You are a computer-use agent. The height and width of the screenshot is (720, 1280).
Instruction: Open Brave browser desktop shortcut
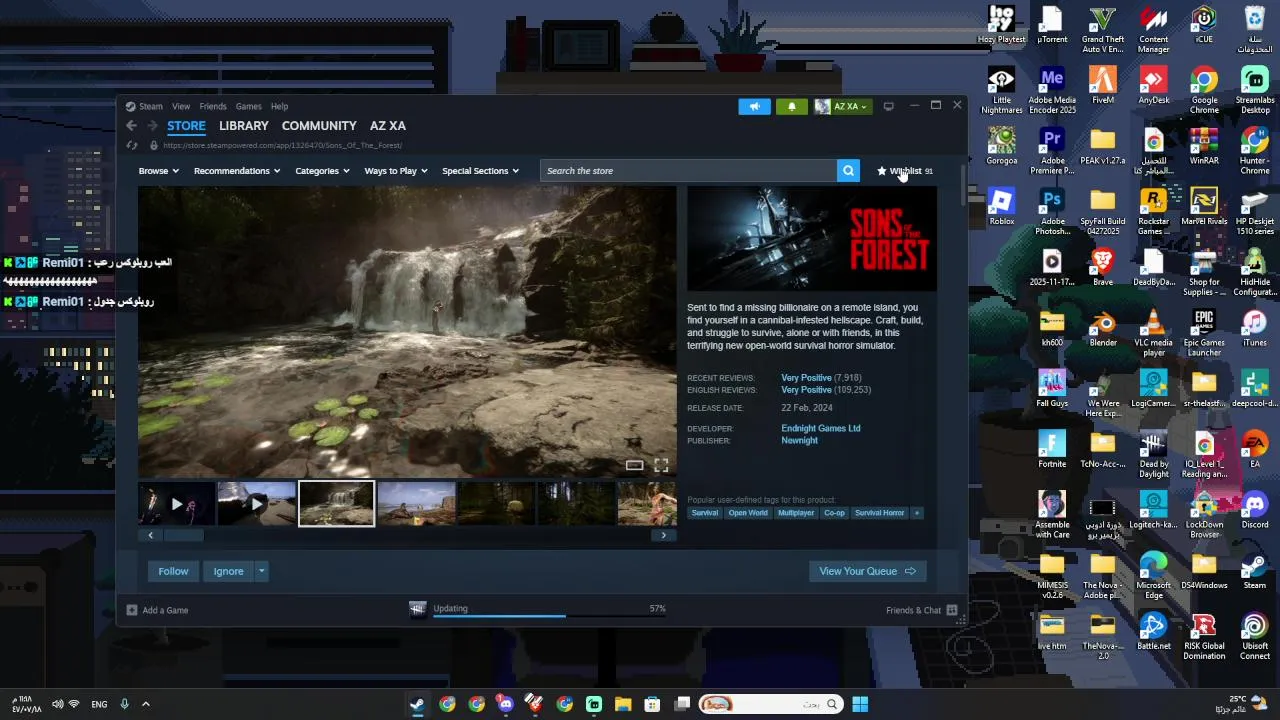pyautogui.click(x=1103, y=267)
